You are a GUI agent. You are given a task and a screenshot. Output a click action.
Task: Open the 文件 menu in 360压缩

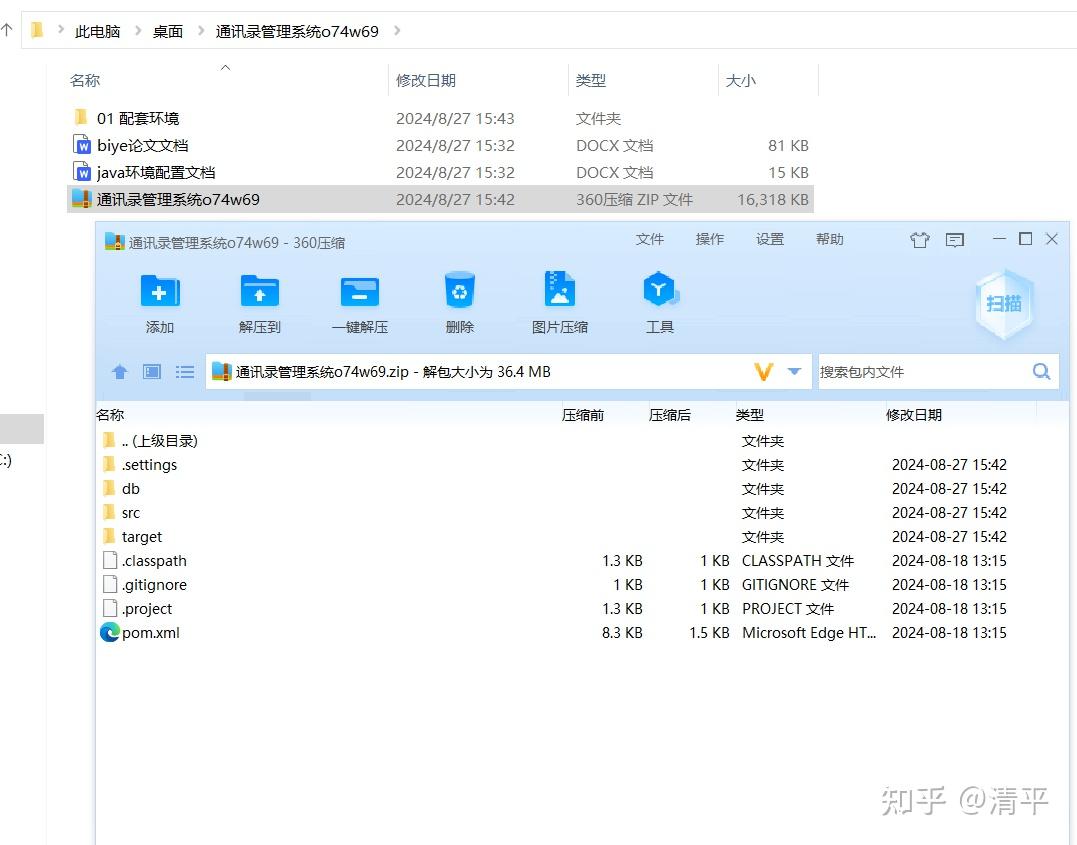pos(650,239)
